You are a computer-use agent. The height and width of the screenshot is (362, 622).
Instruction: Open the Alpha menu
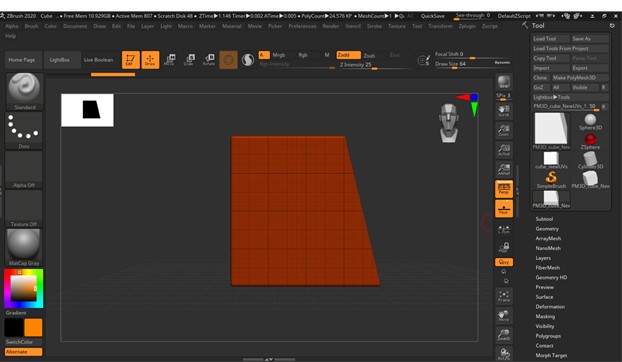[12, 26]
